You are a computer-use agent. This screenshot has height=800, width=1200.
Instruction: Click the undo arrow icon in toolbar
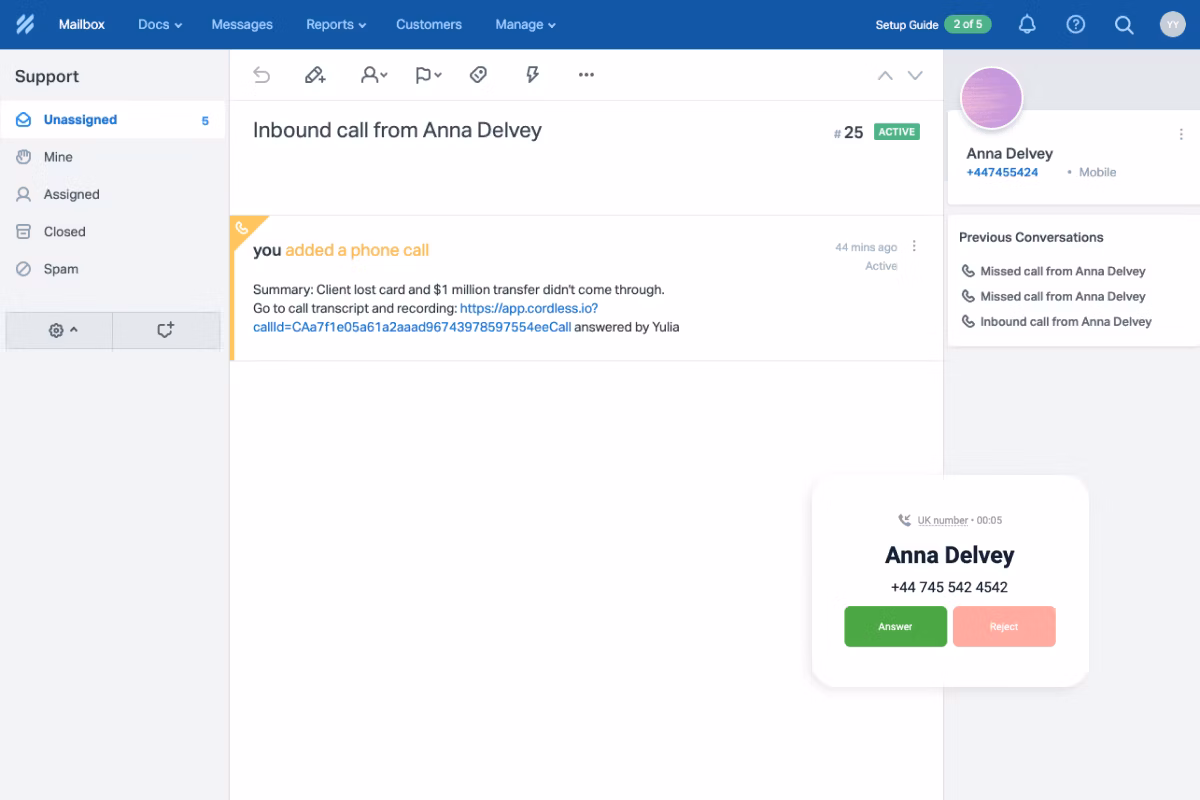tap(262, 75)
